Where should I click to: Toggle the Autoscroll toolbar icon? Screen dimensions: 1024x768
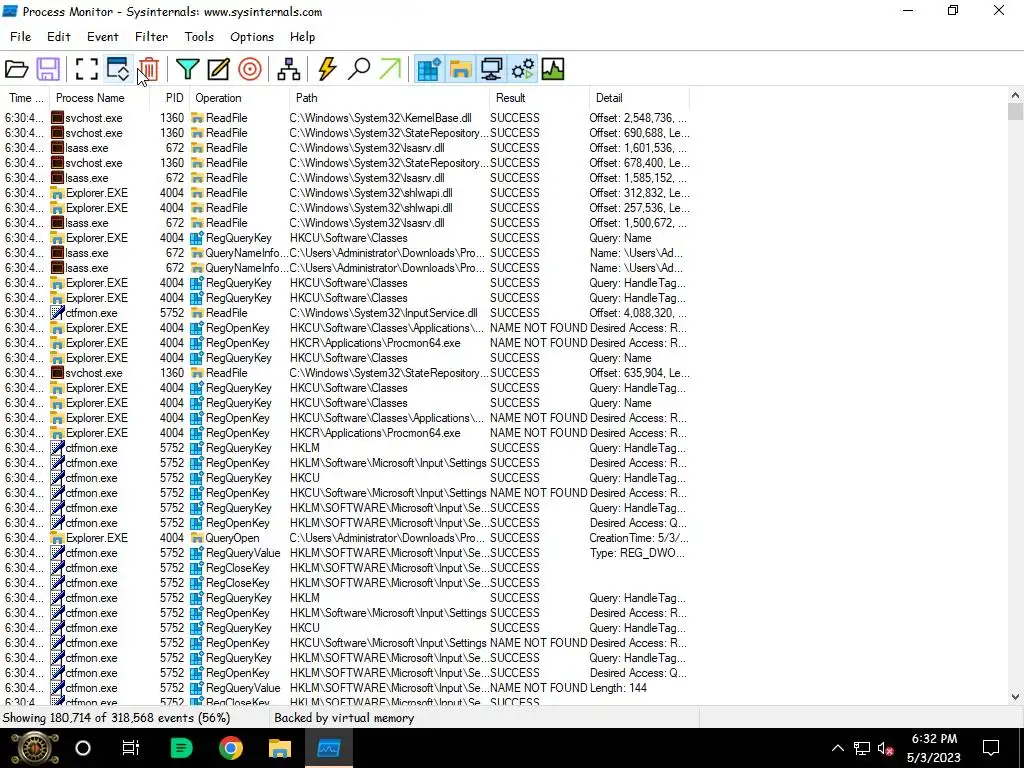click(118, 69)
